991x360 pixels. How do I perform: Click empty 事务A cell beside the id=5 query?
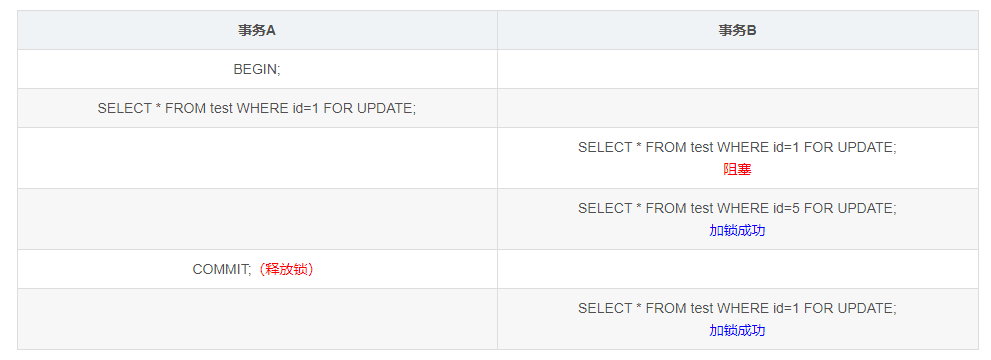pos(257,219)
